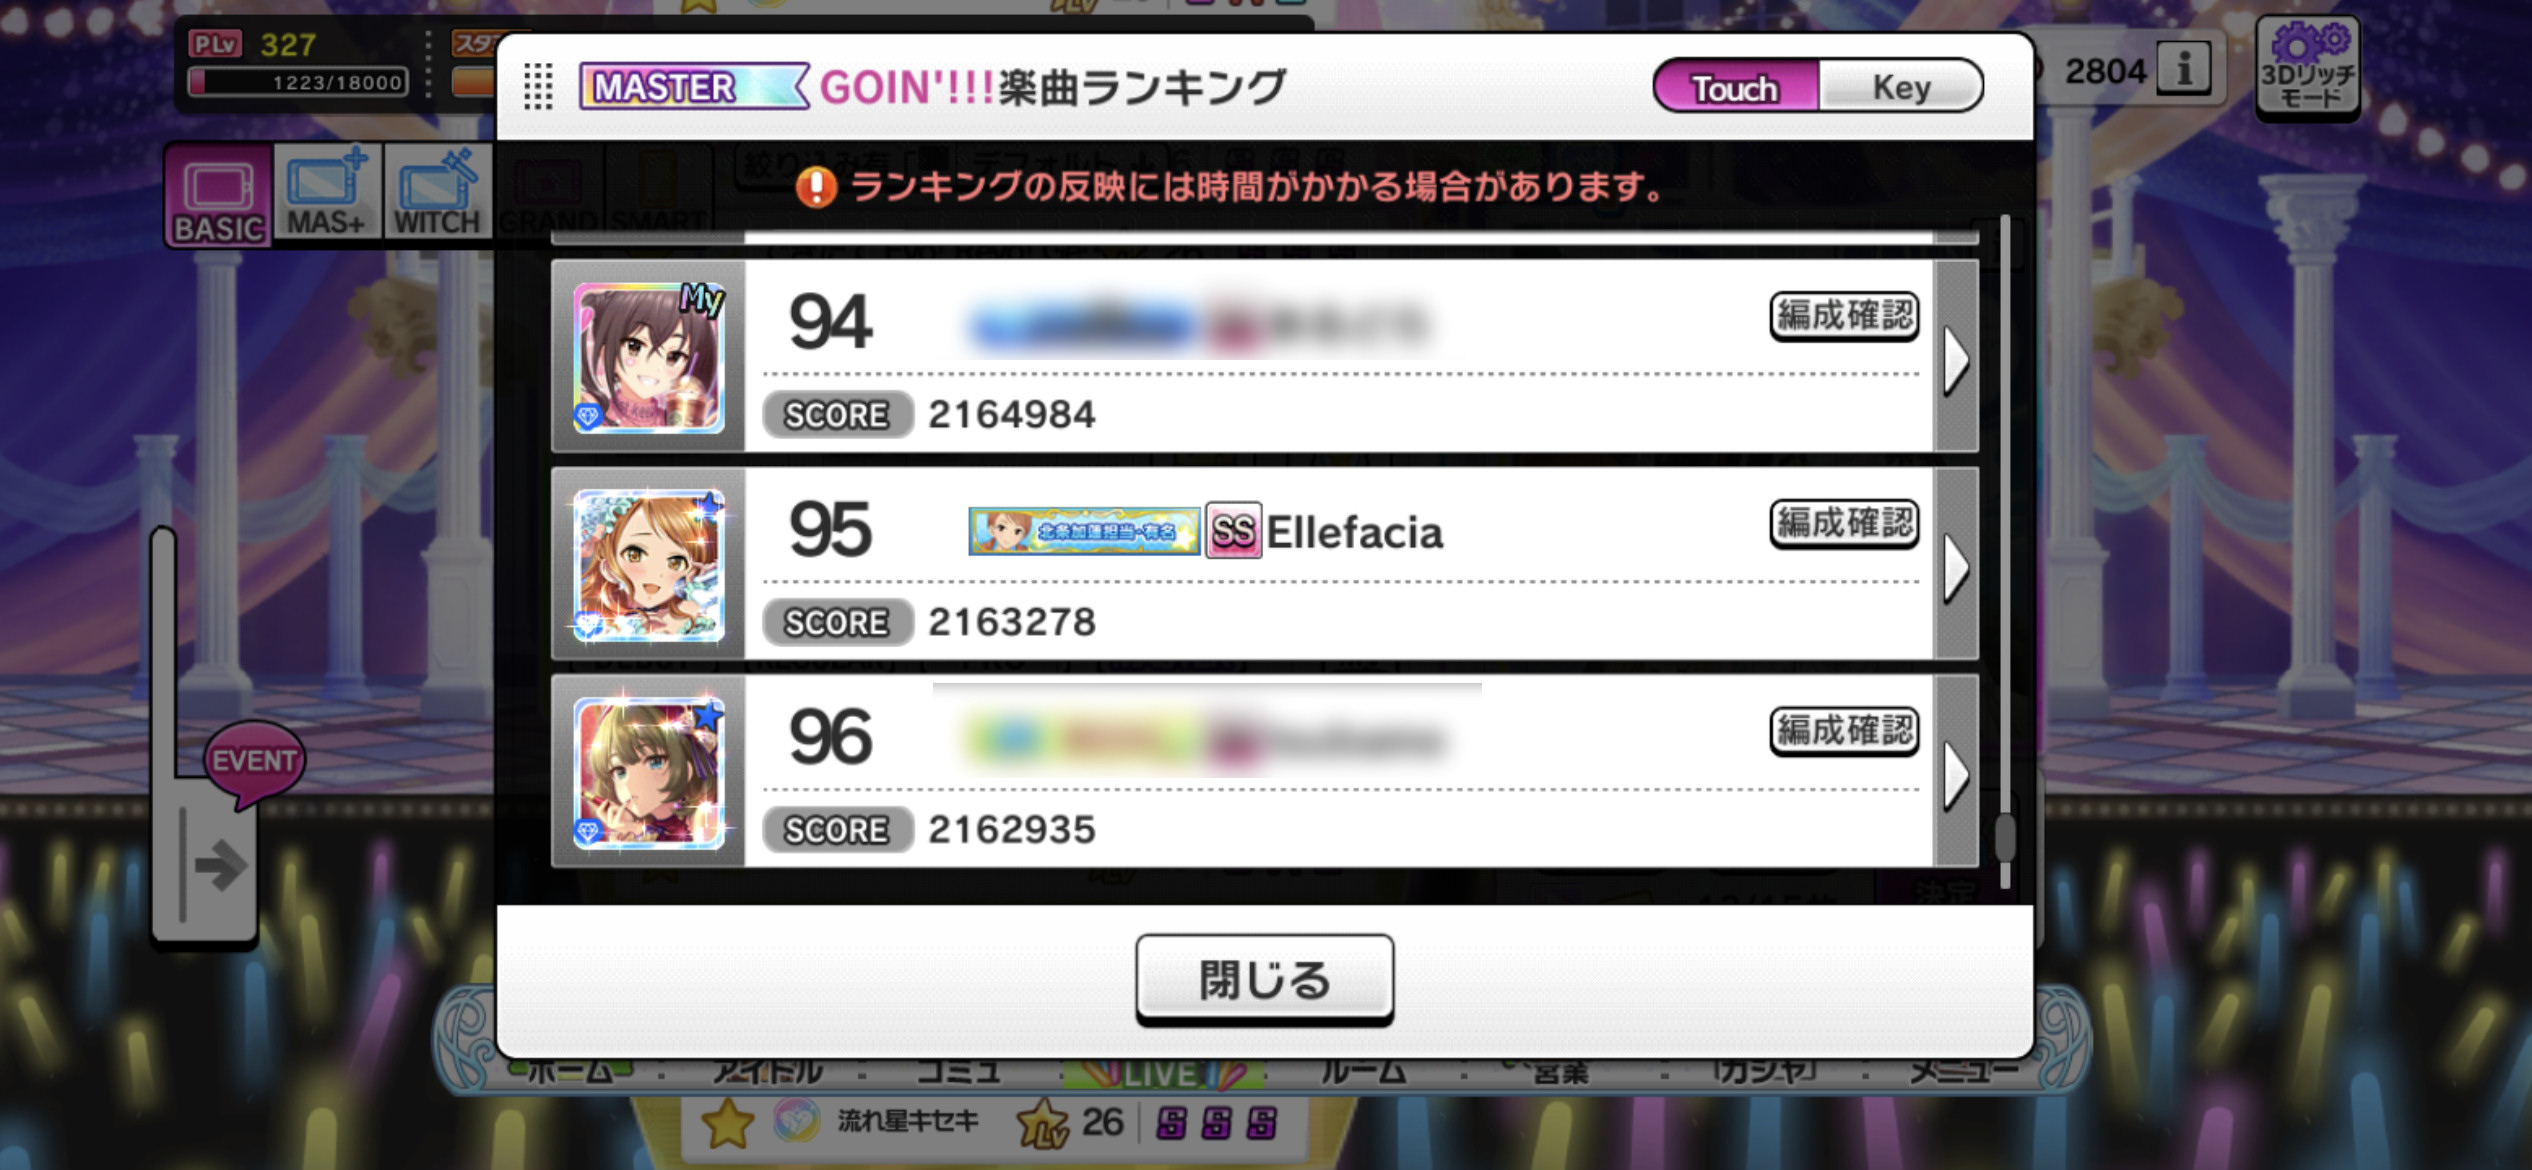Viewport: 2532px width, 1170px height.
Task: Click 編成確認 for rank 95 Ellefacia
Action: click(1844, 523)
